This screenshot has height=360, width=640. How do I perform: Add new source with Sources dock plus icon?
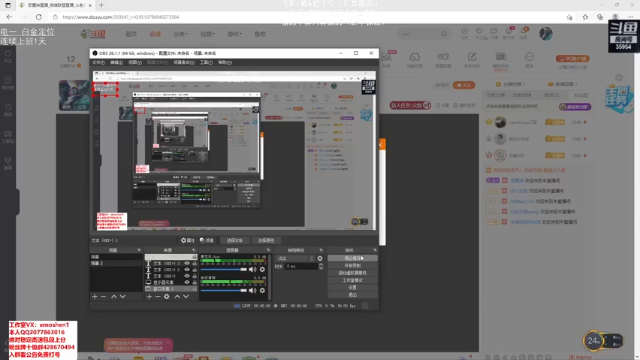[149, 296]
